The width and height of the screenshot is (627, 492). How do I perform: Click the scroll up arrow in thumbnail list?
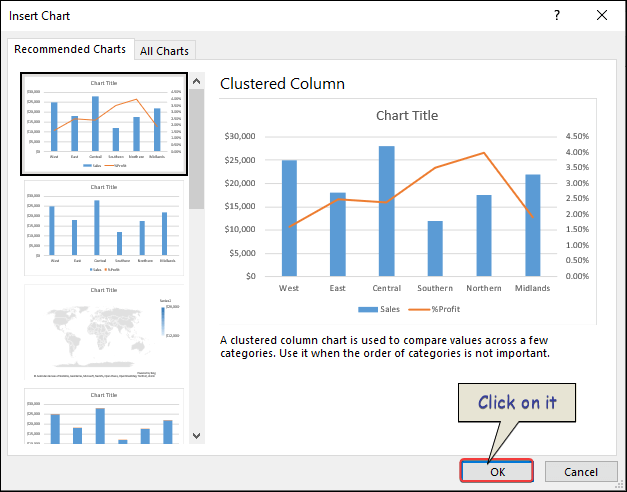pos(196,81)
